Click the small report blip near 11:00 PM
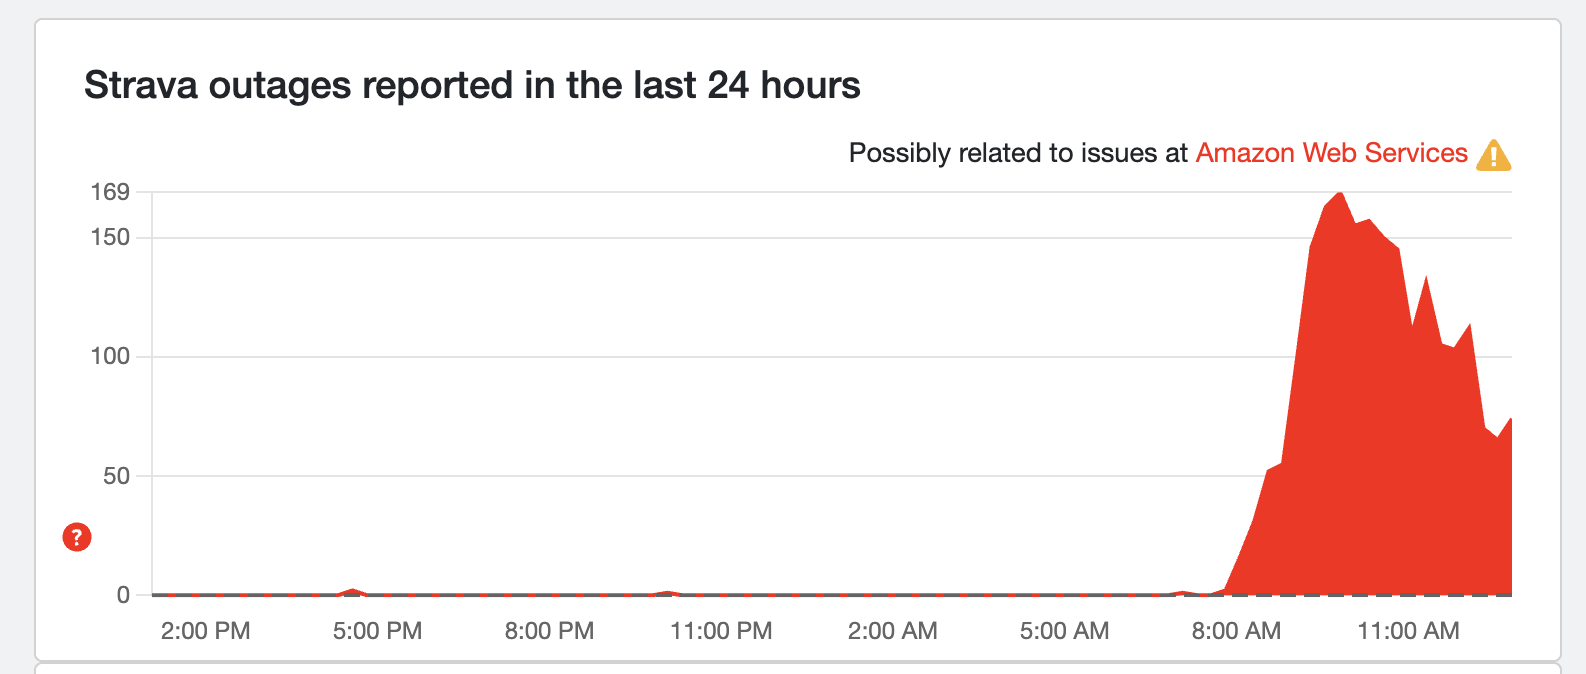This screenshot has height=674, width=1586. pos(668,592)
